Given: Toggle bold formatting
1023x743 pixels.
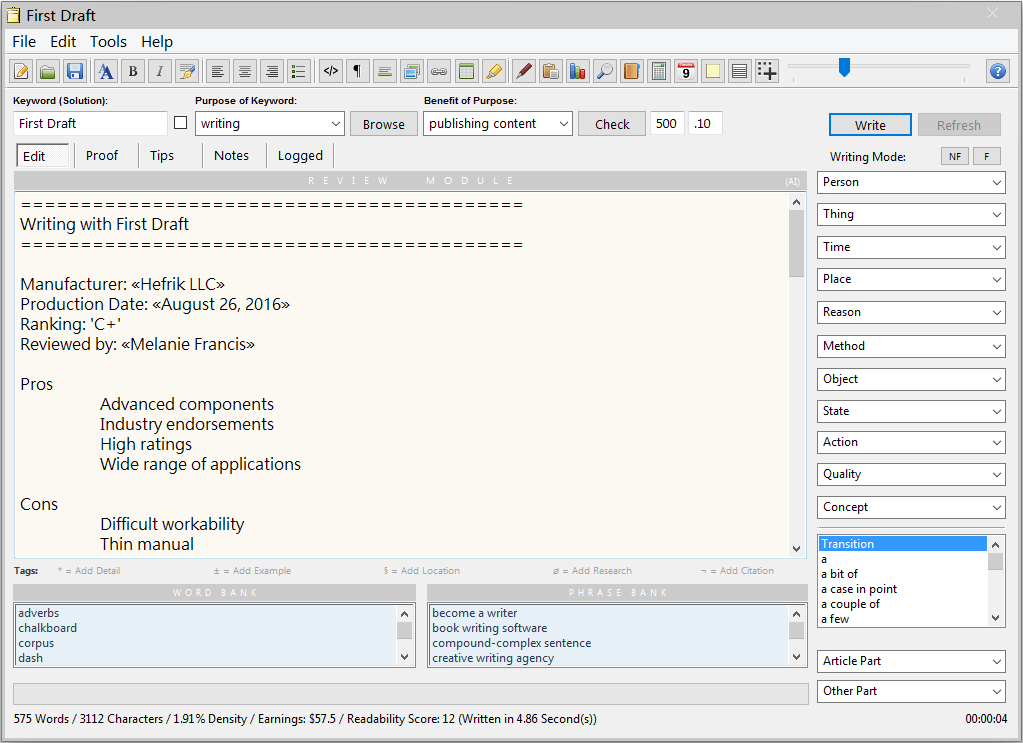Looking at the screenshot, I should tap(133, 71).
